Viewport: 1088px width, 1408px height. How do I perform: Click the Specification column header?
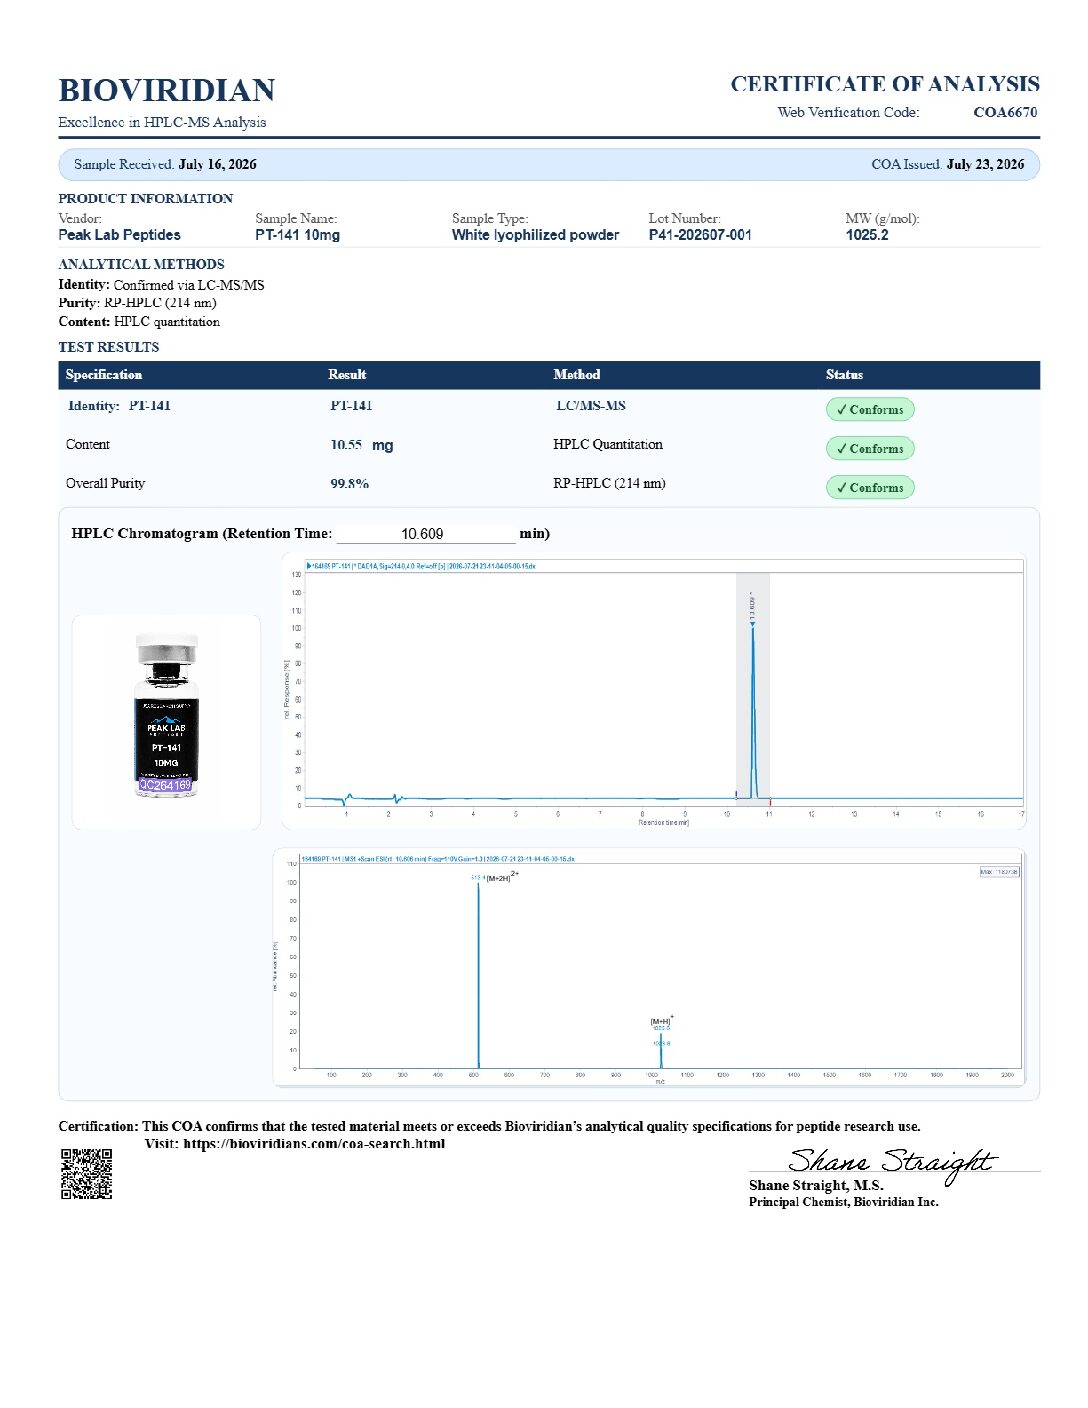[x=104, y=375]
